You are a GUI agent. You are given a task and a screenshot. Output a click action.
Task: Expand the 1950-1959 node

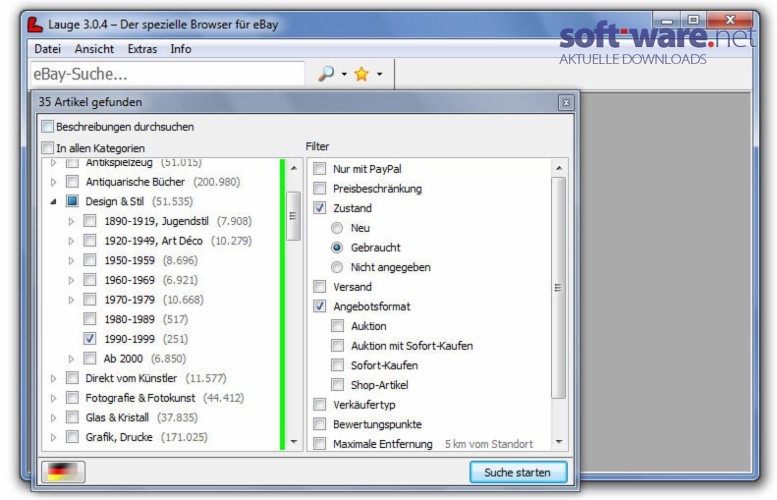[x=71, y=261]
